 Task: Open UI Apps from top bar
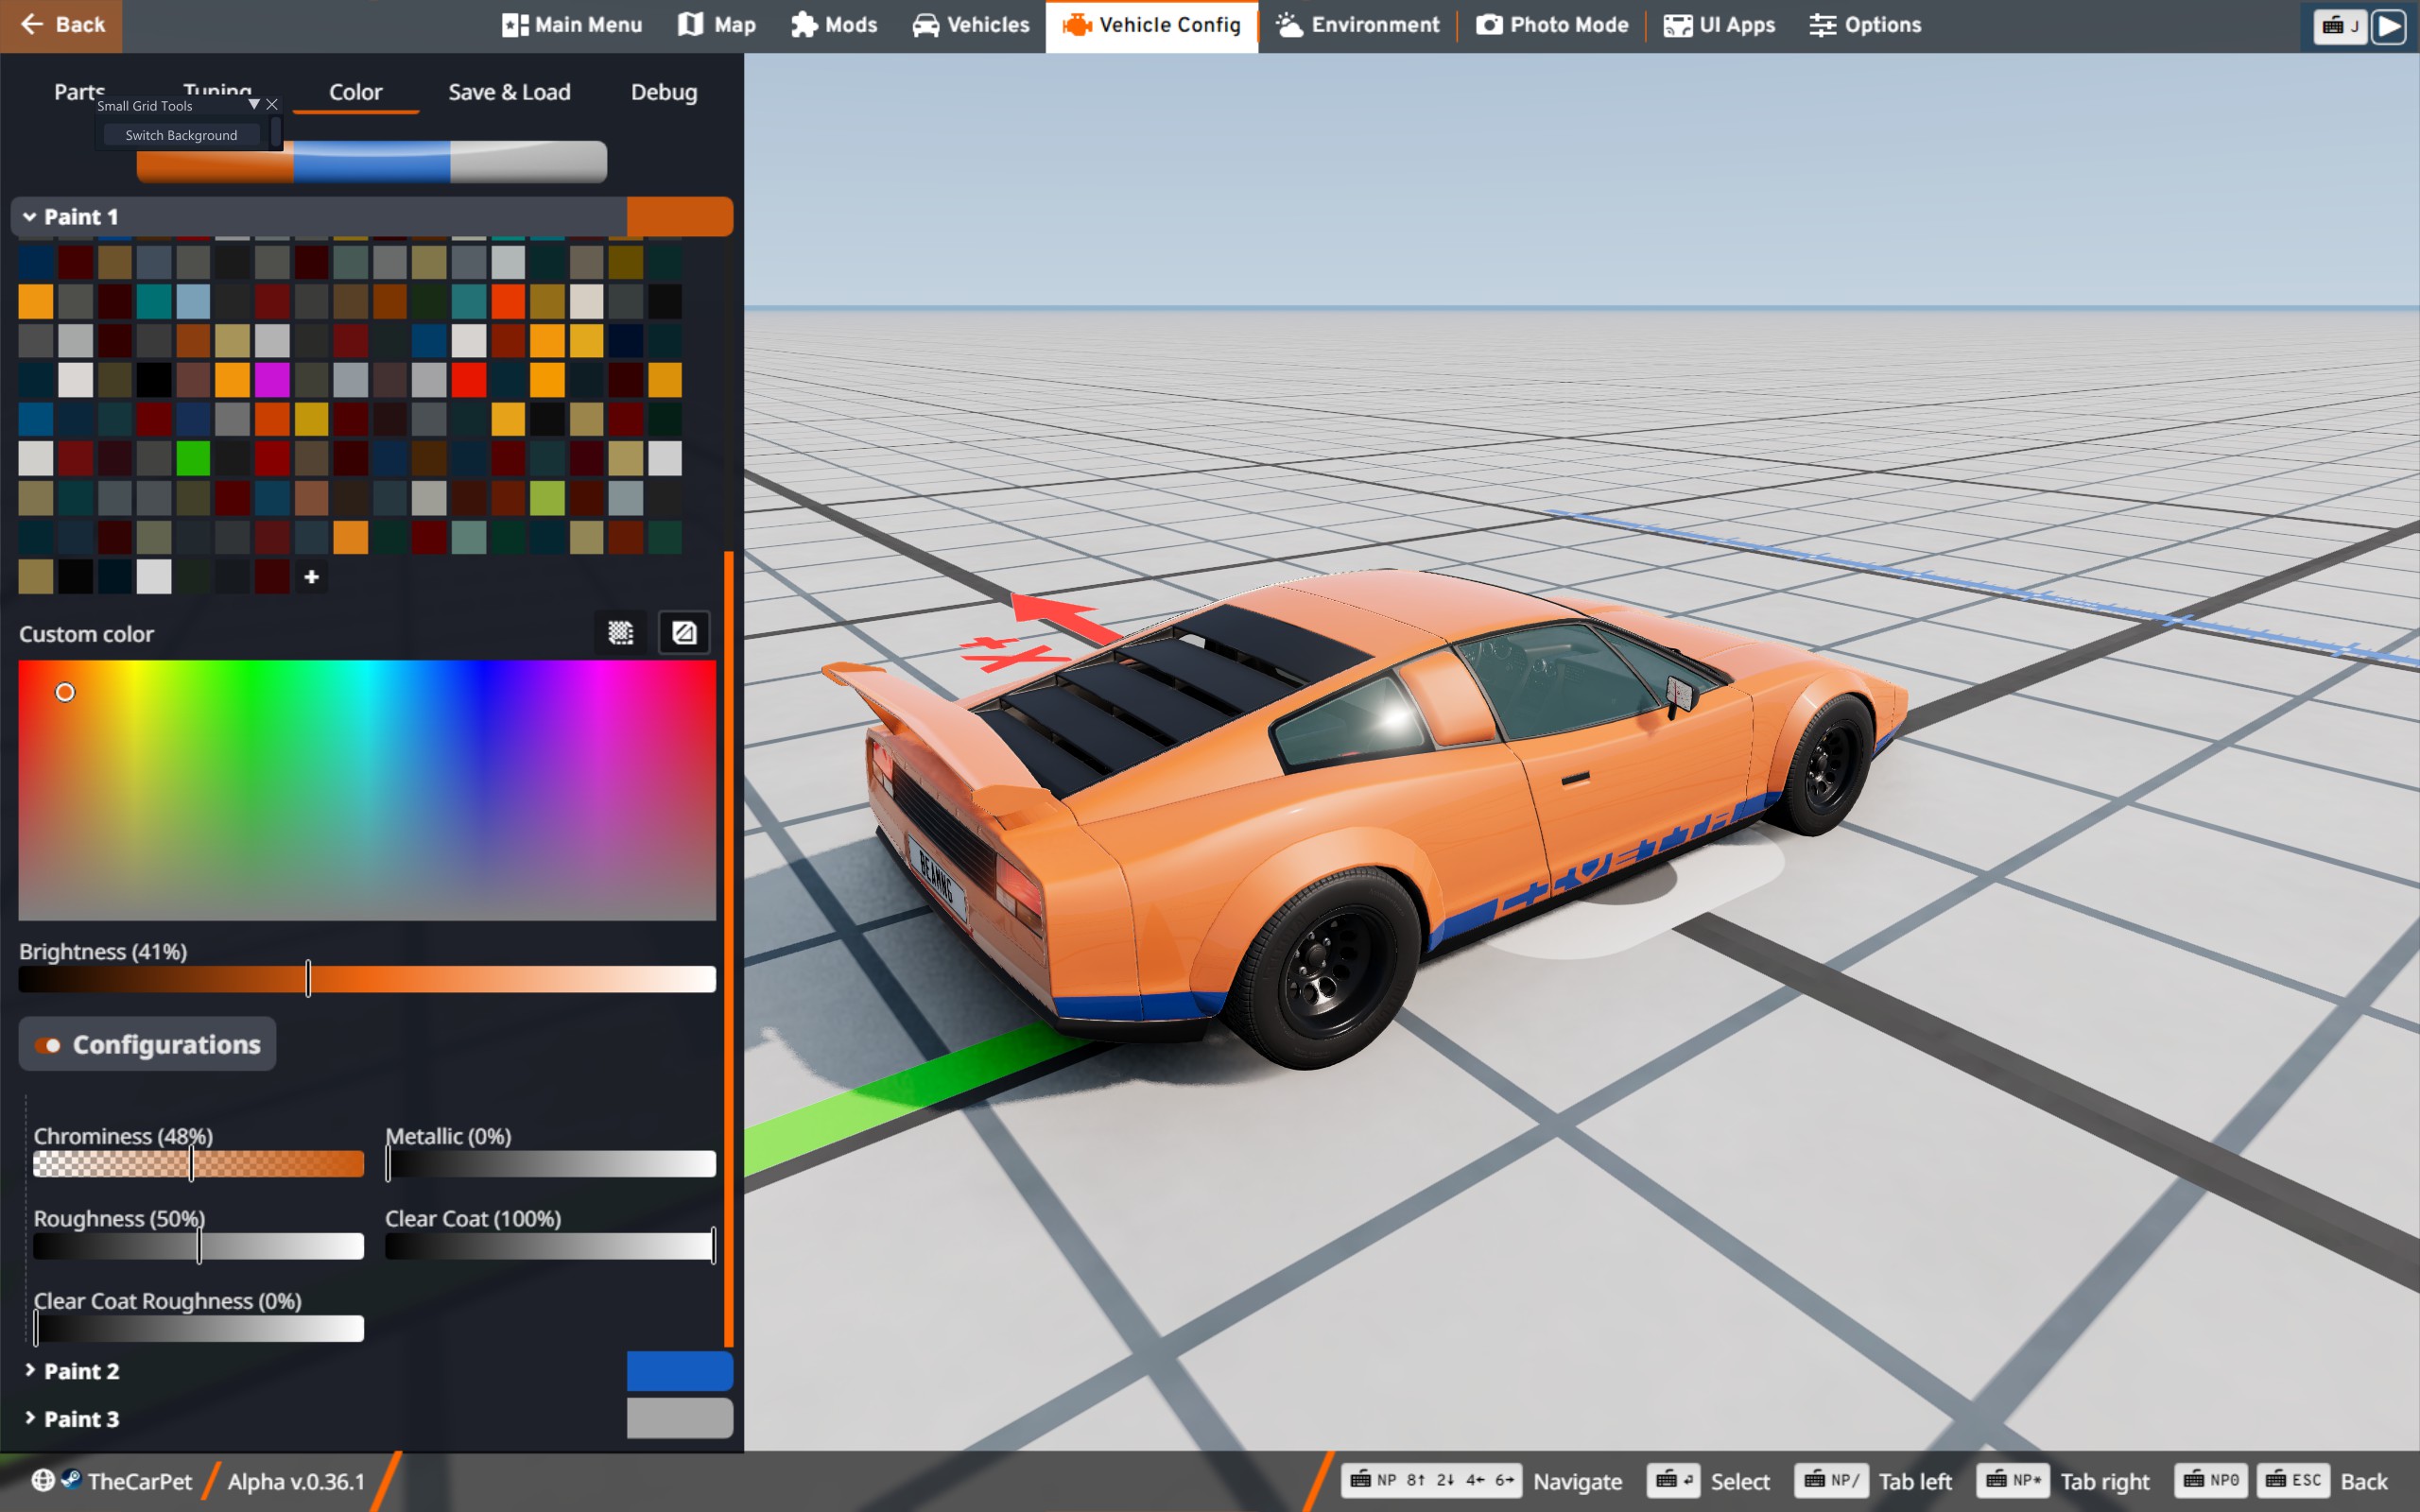pos(1719,25)
